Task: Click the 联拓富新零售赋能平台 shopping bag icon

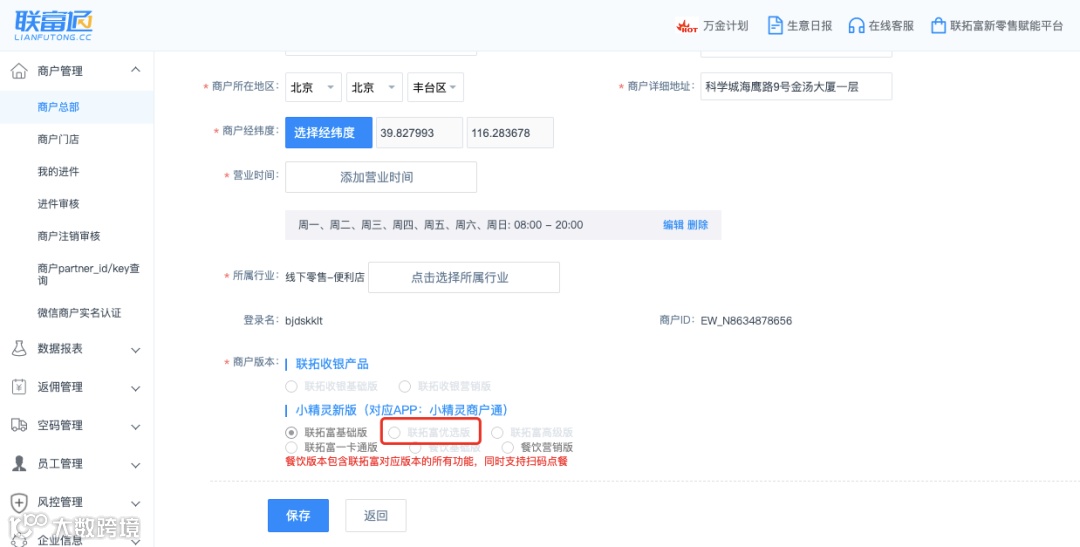Action: tap(937, 26)
